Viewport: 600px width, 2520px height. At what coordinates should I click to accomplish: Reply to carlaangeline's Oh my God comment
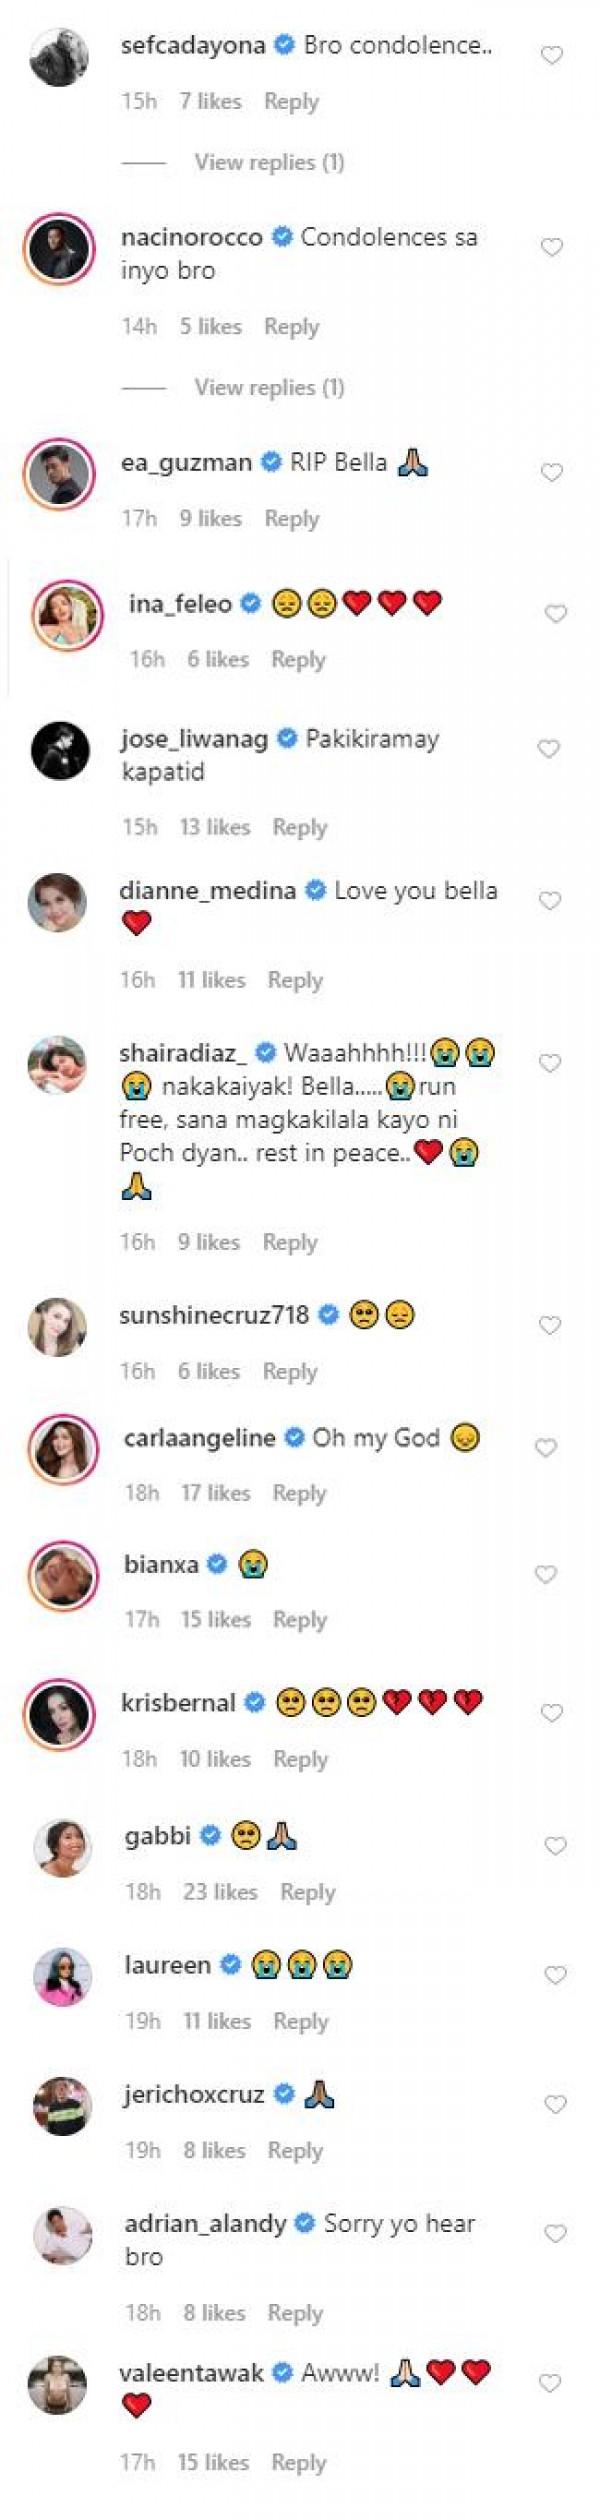point(299,1493)
